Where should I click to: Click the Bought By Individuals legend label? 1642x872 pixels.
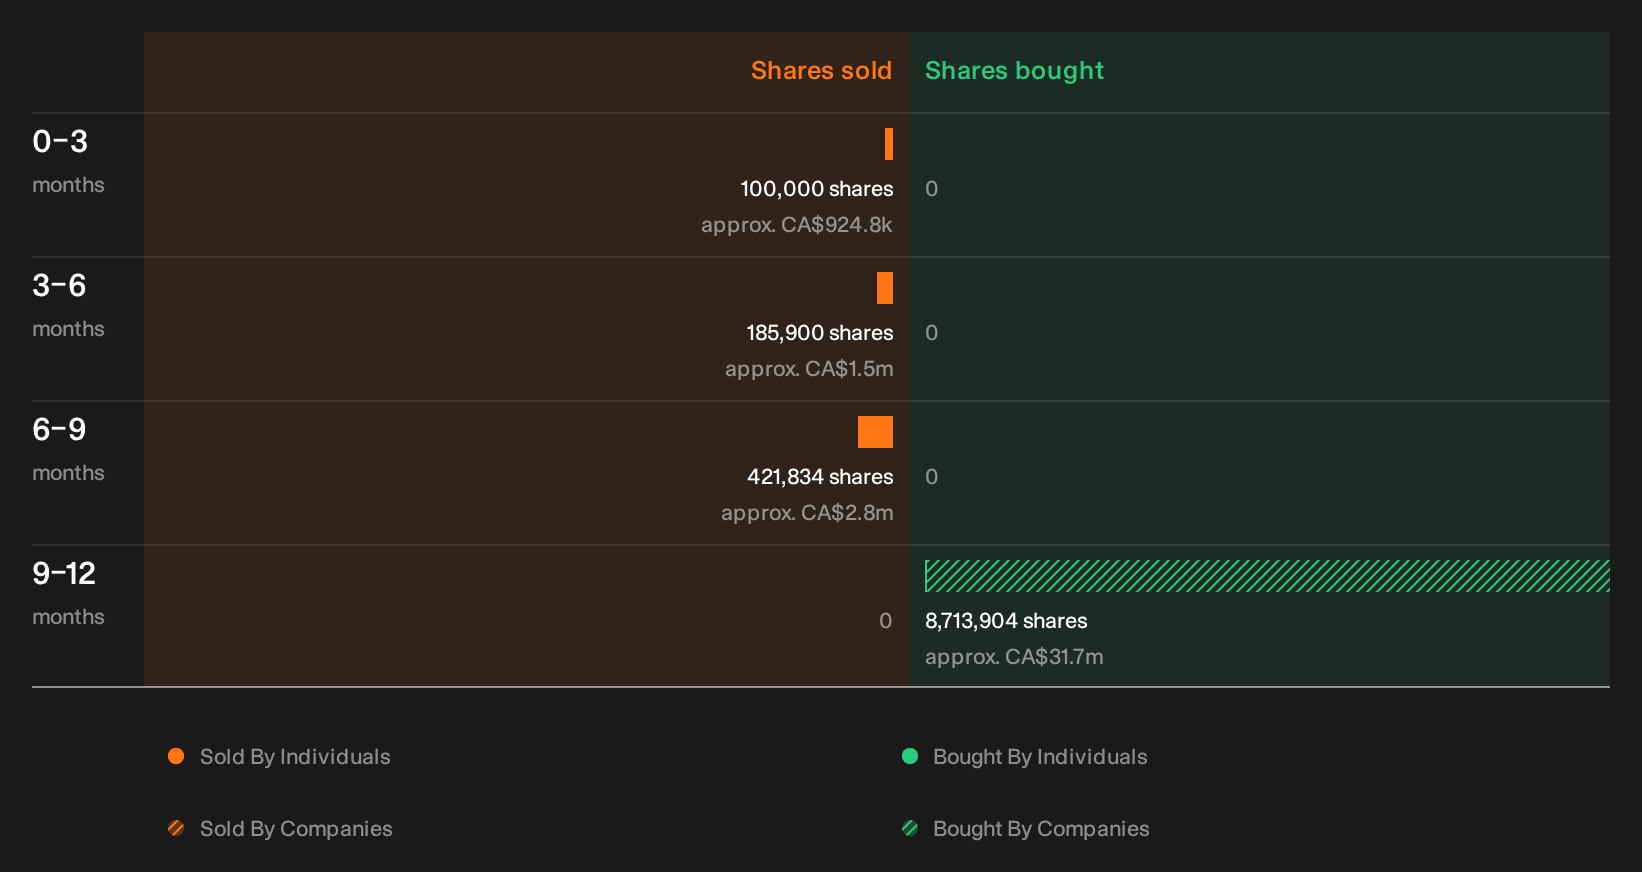[x=1040, y=757]
